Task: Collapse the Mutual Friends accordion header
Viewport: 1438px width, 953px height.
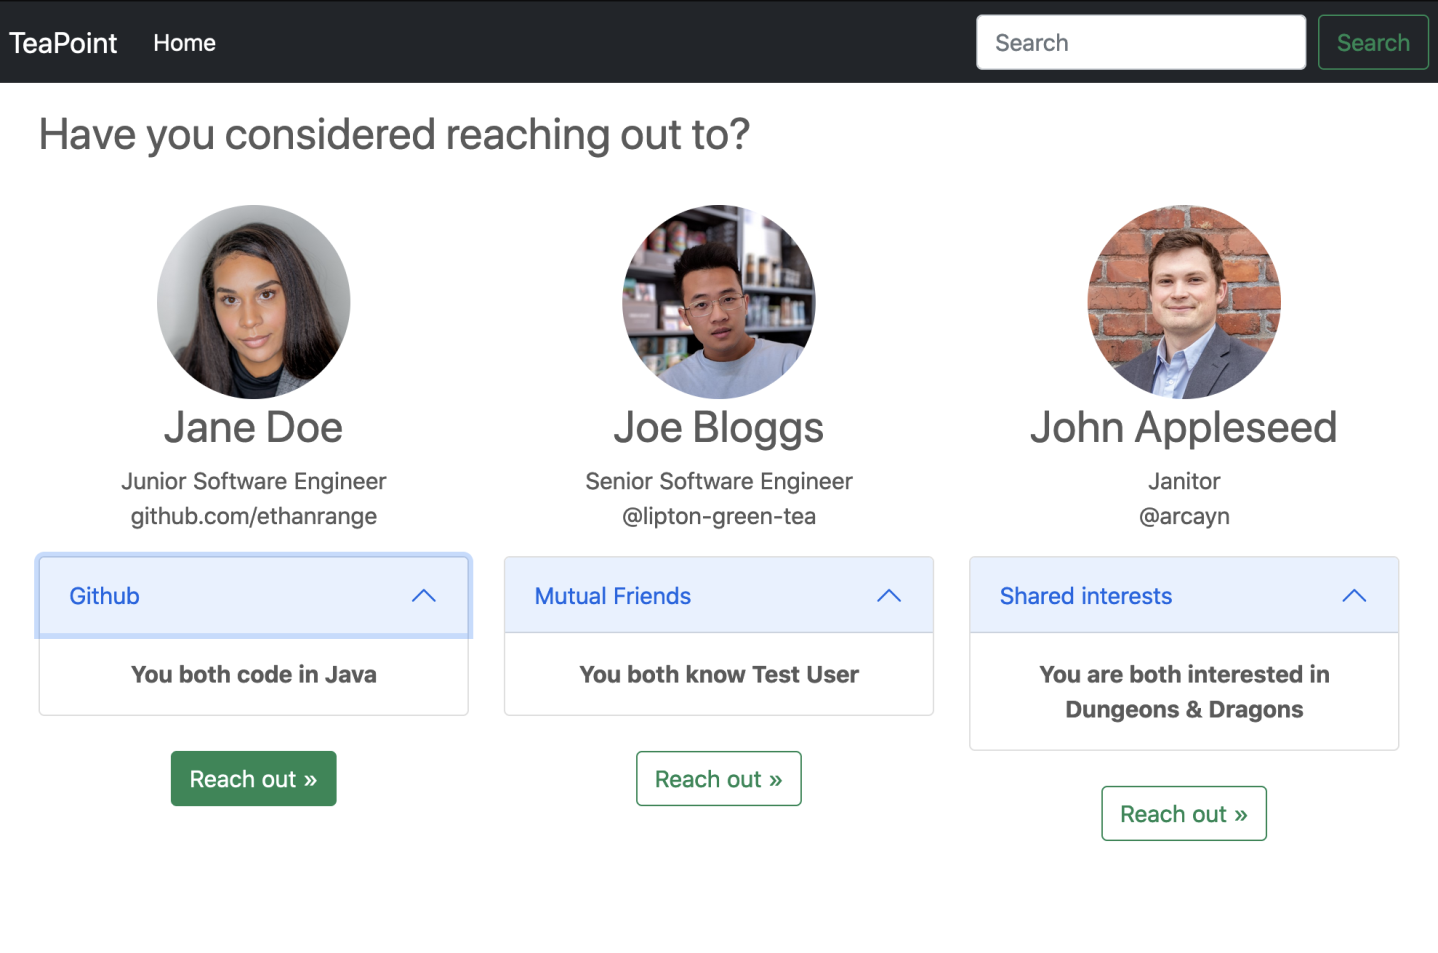Action: coord(719,596)
